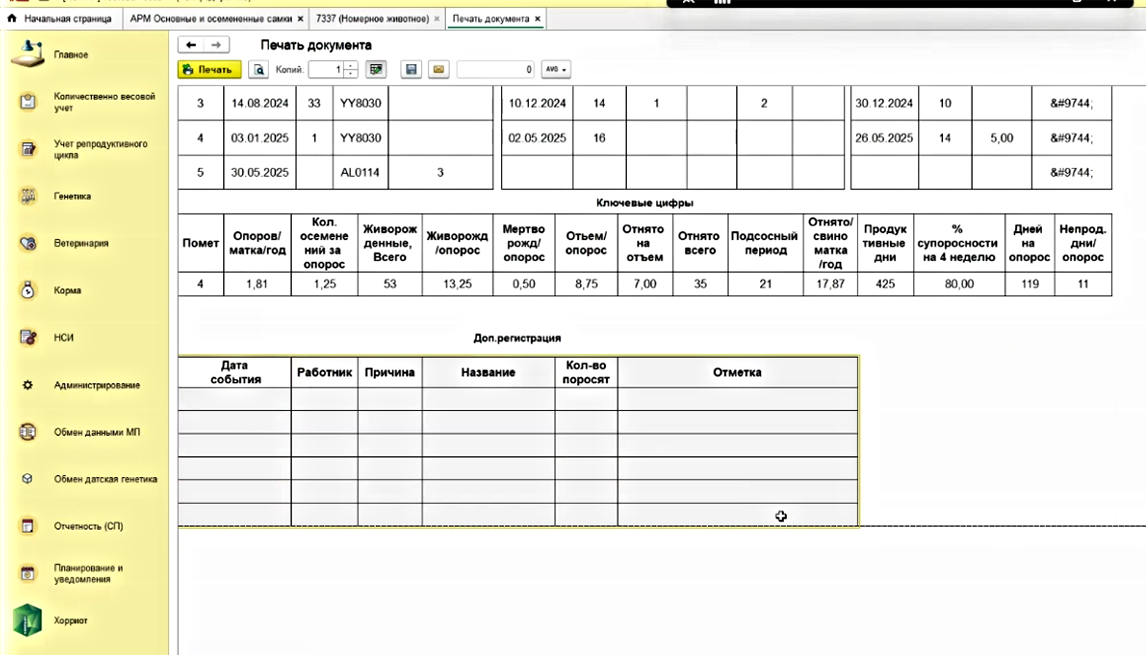Click the numeric sum field showing 0
The image size is (1146, 655).
coord(496,70)
